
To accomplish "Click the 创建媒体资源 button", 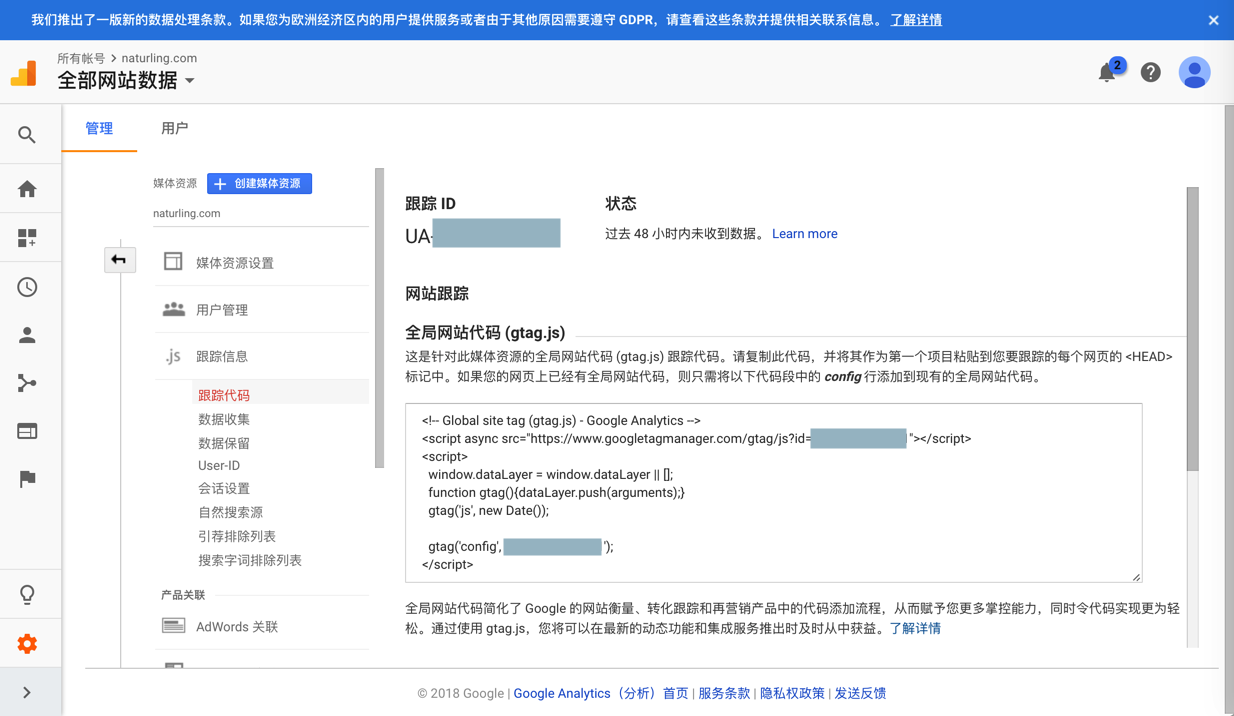I will point(259,184).
